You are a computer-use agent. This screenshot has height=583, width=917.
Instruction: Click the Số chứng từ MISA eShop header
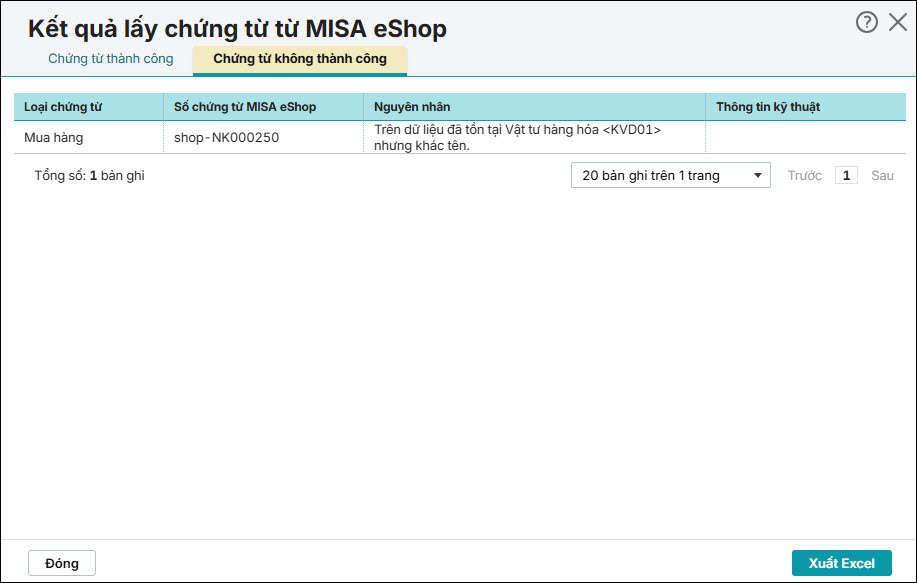(245, 107)
